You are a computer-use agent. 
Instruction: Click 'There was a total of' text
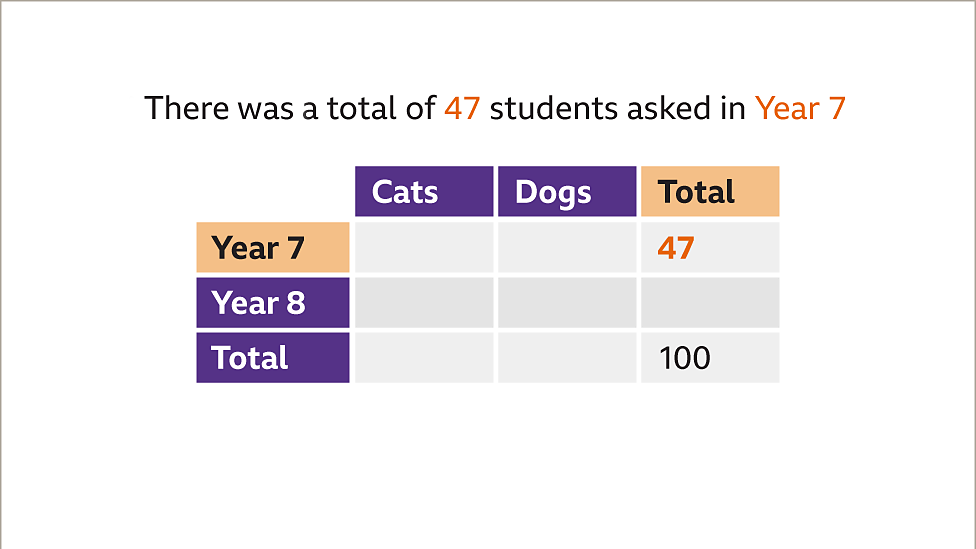(290, 108)
